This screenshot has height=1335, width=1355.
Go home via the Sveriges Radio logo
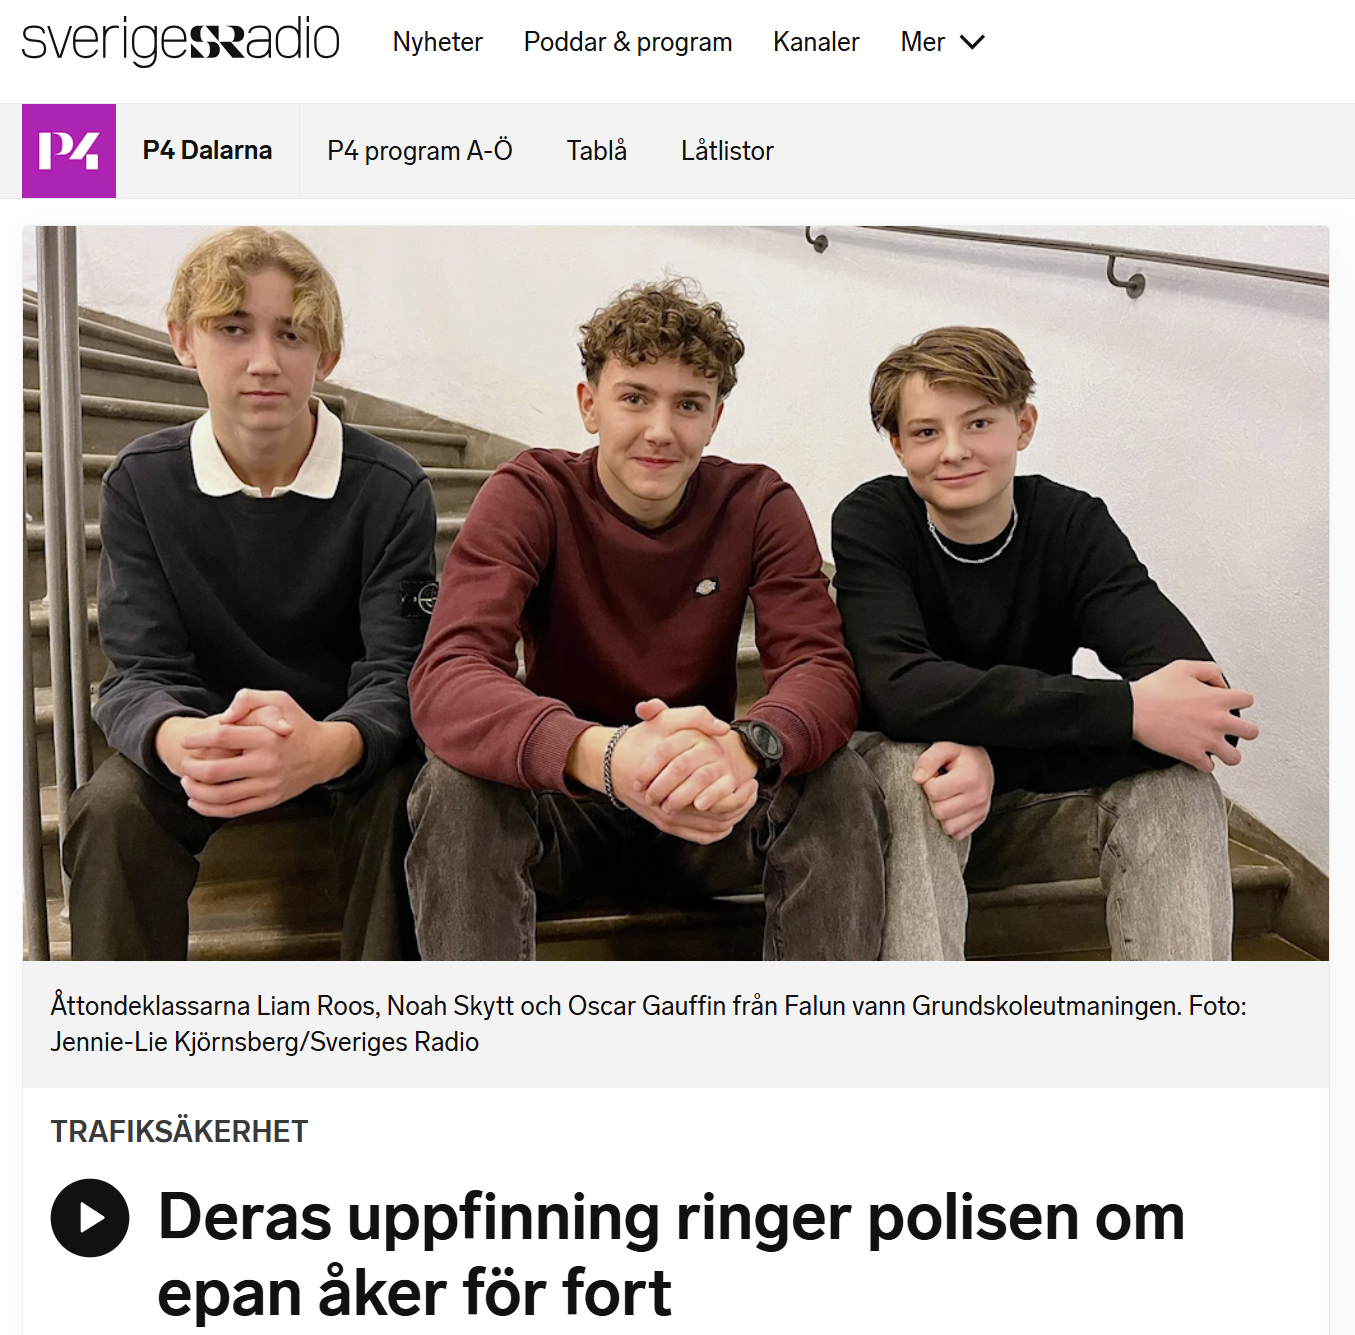(x=180, y=41)
